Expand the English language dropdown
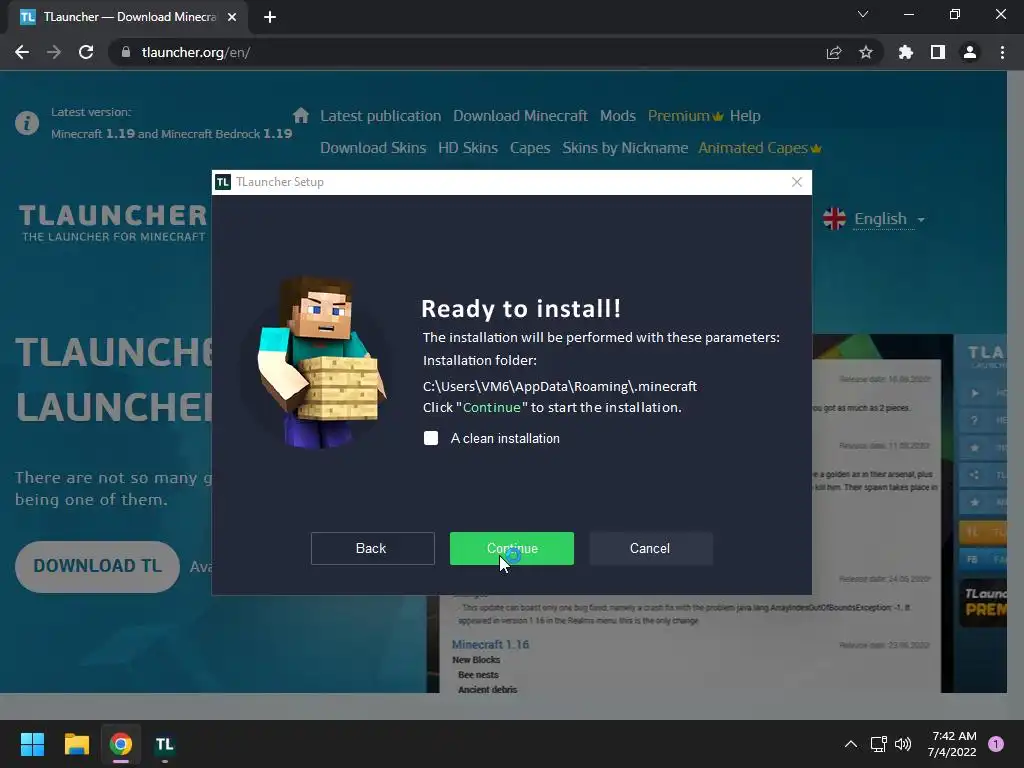This screenshot has height=768, width=1024. [889, 219]
